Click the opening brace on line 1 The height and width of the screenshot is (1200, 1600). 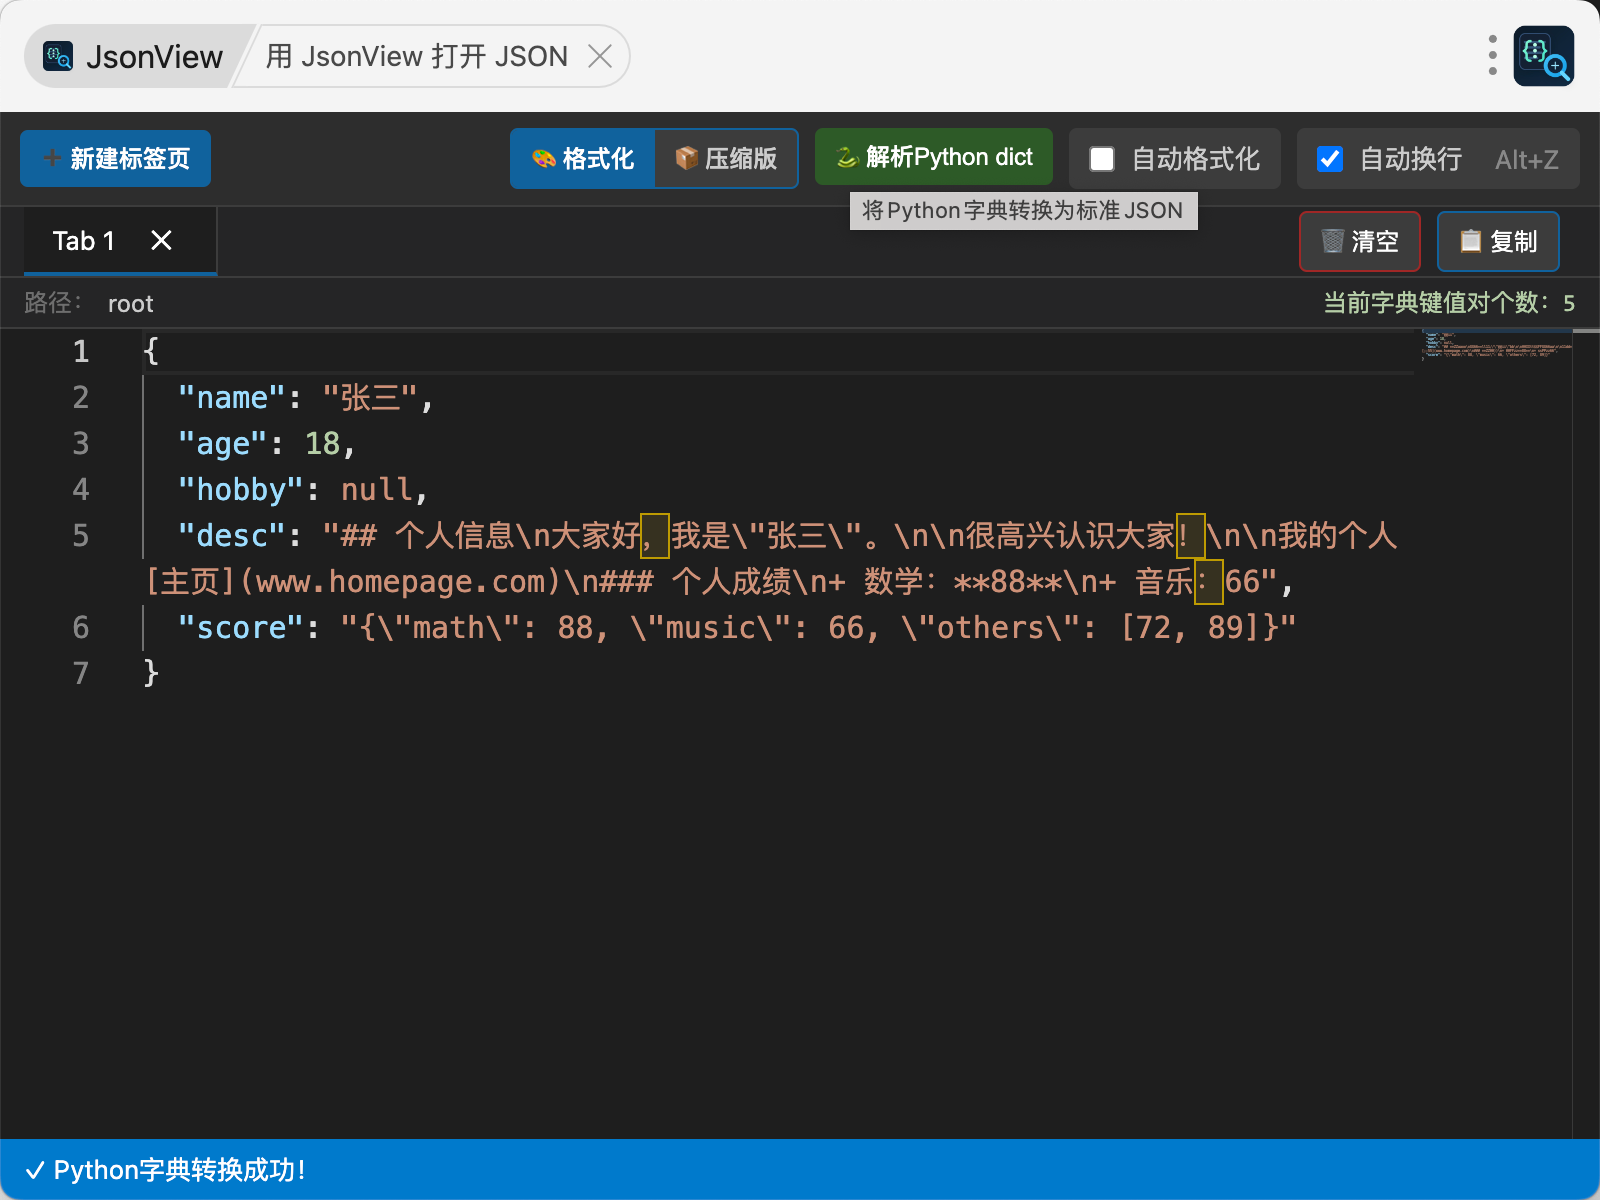151,351
